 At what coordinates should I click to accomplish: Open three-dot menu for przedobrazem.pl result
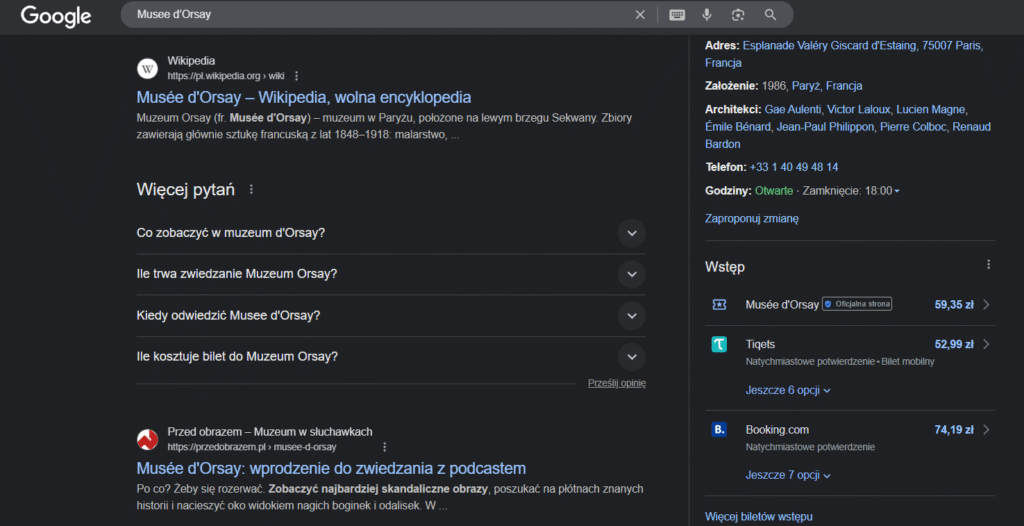tap(384, 447)
